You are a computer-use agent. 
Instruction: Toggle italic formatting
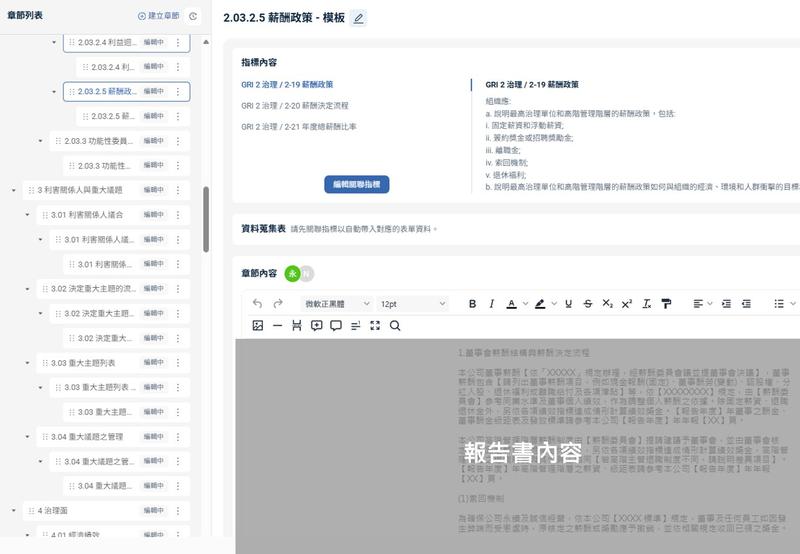[491, 304]
